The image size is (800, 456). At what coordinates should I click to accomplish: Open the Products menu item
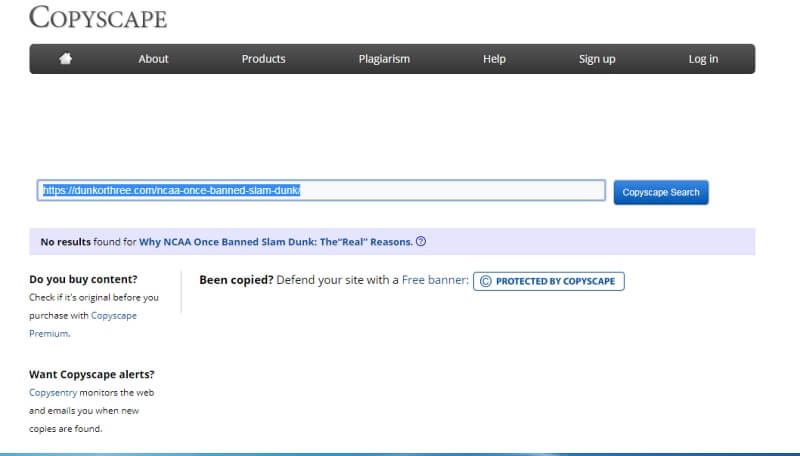[263, 59]
